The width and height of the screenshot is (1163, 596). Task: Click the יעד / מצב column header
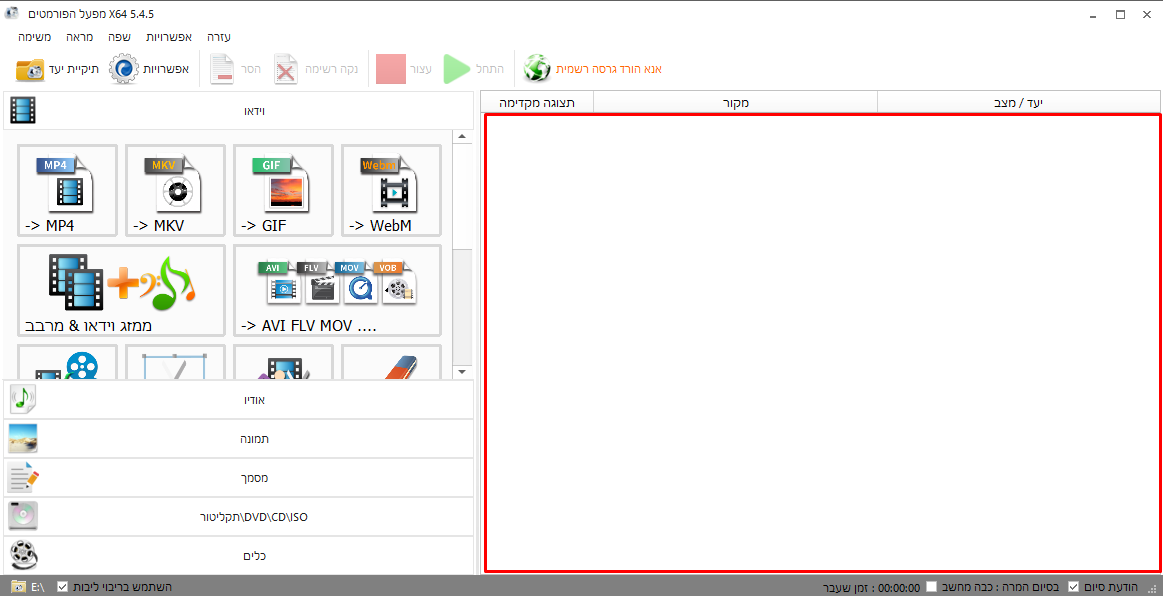(1018, 103)
